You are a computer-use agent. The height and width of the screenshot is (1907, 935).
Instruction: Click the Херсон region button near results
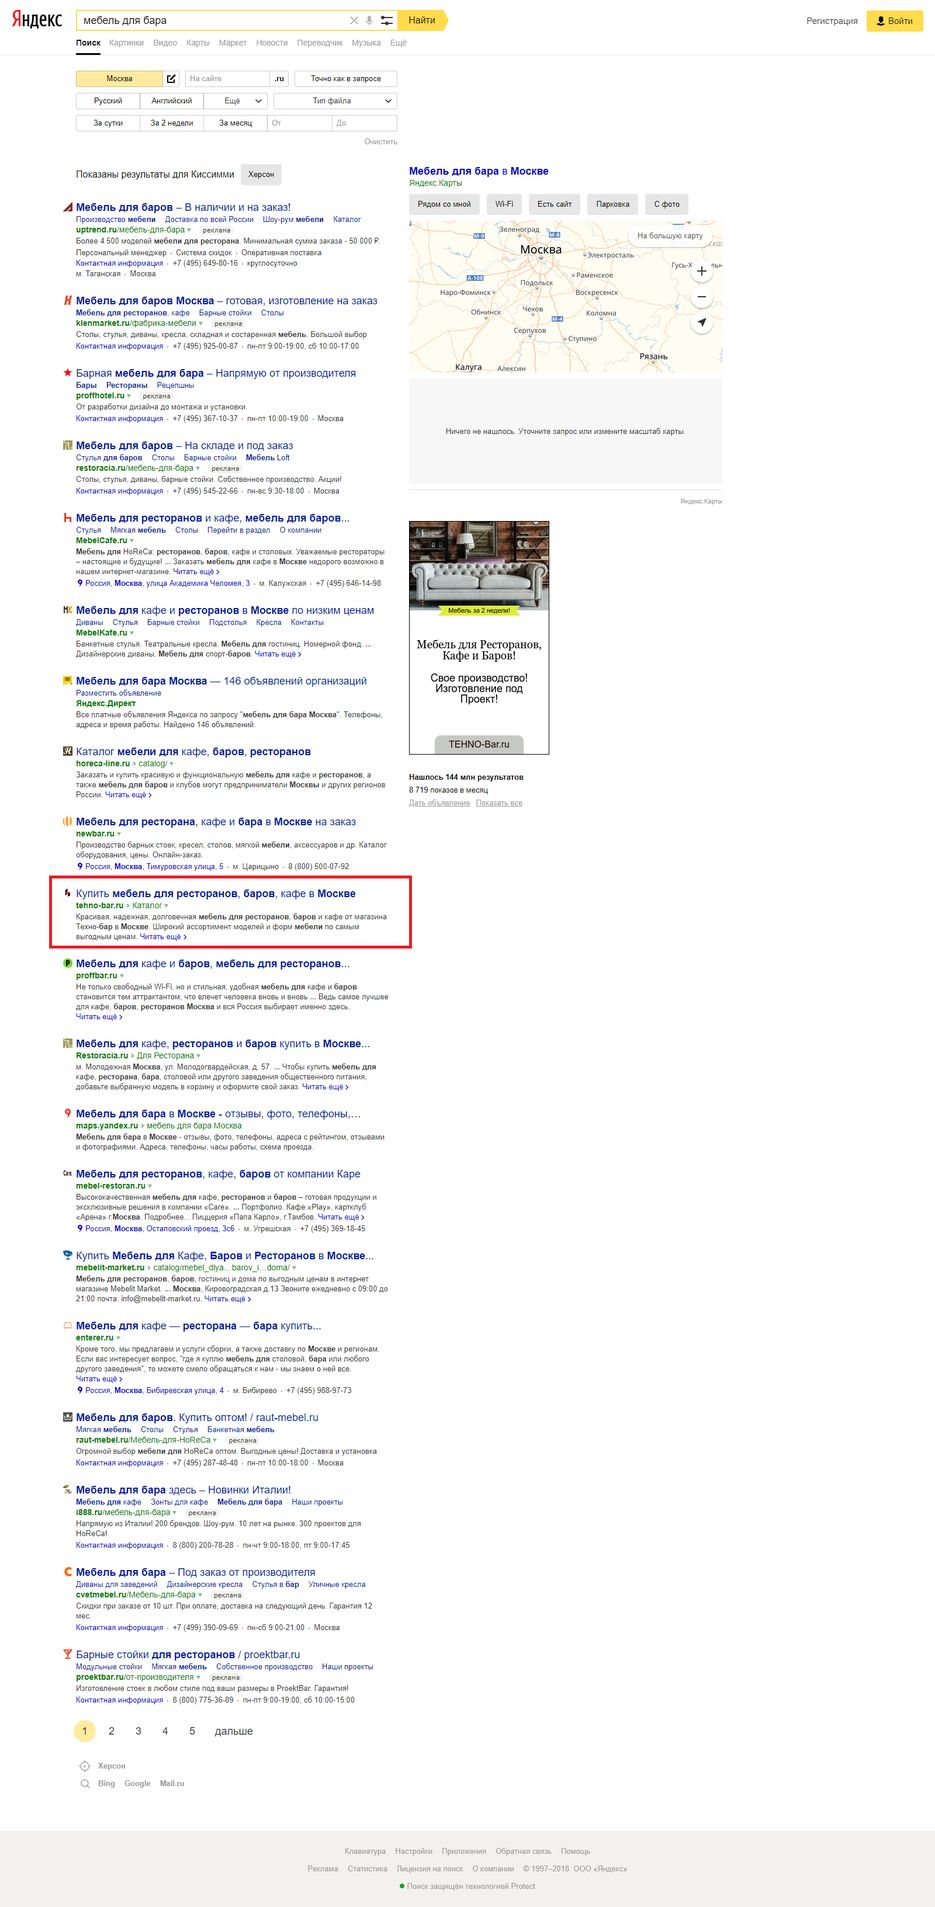click(261, 174)
